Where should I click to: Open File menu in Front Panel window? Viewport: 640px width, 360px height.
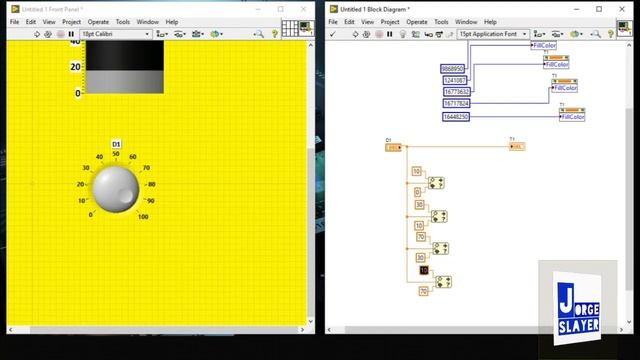click(14, 22)
